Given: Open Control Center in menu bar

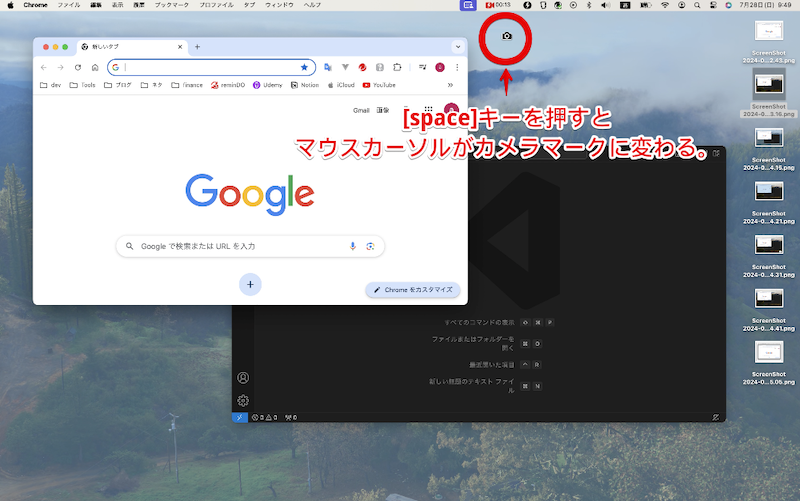Looking at the screenshot, I should 713,5.
